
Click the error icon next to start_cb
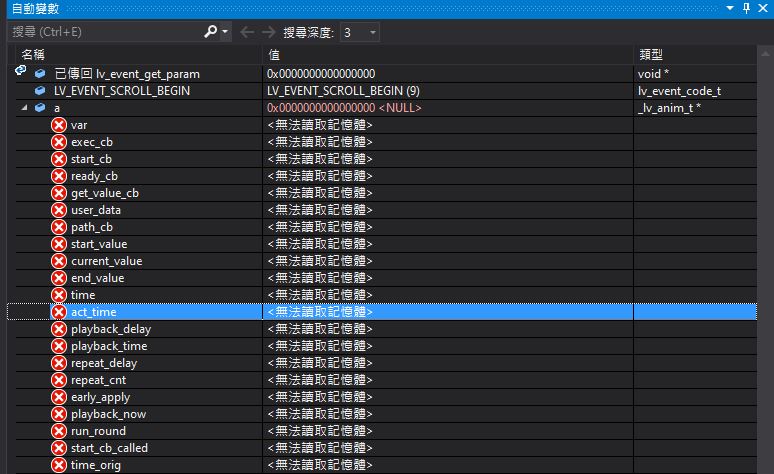59,159
